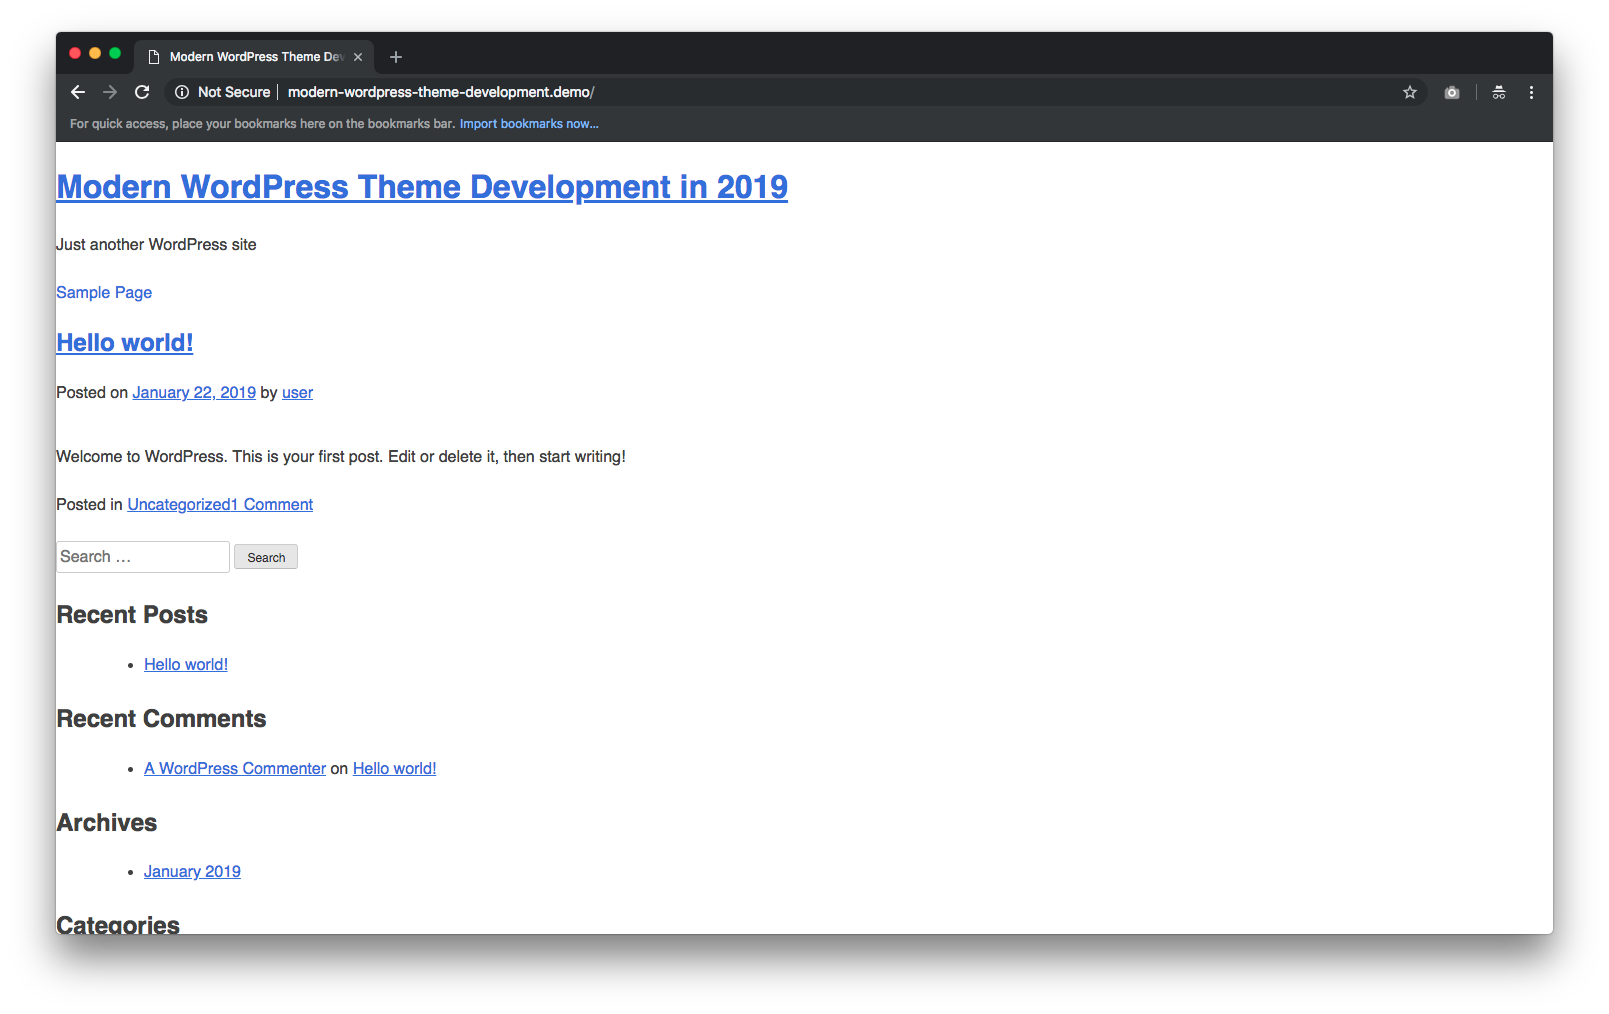Open A WordPress Commenter link

point(235,768)
